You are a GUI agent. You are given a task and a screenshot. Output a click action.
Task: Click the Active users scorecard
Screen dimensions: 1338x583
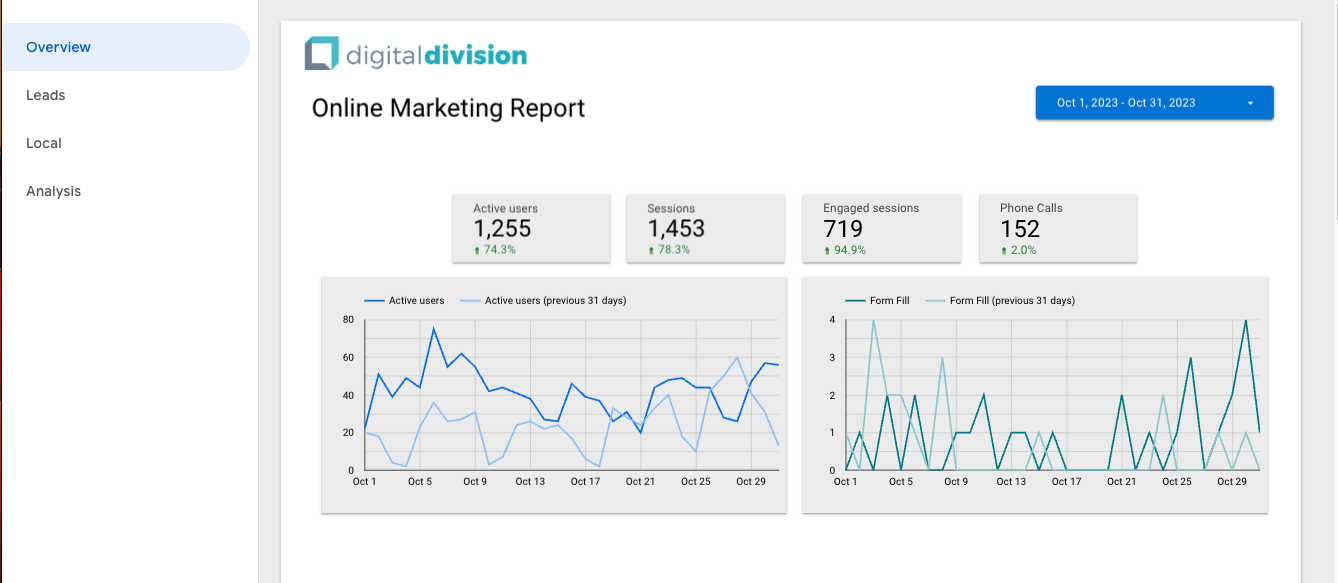point(531,228)
